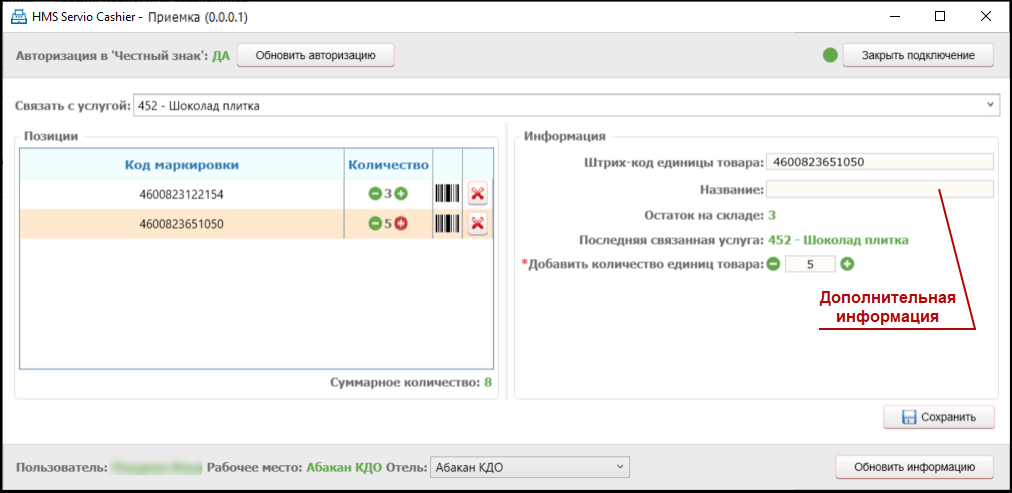The width and height of the screenshot is (1012, 493).
Task: Decrease quantity for code 4600823651050
Action: (x=374, y=224)
